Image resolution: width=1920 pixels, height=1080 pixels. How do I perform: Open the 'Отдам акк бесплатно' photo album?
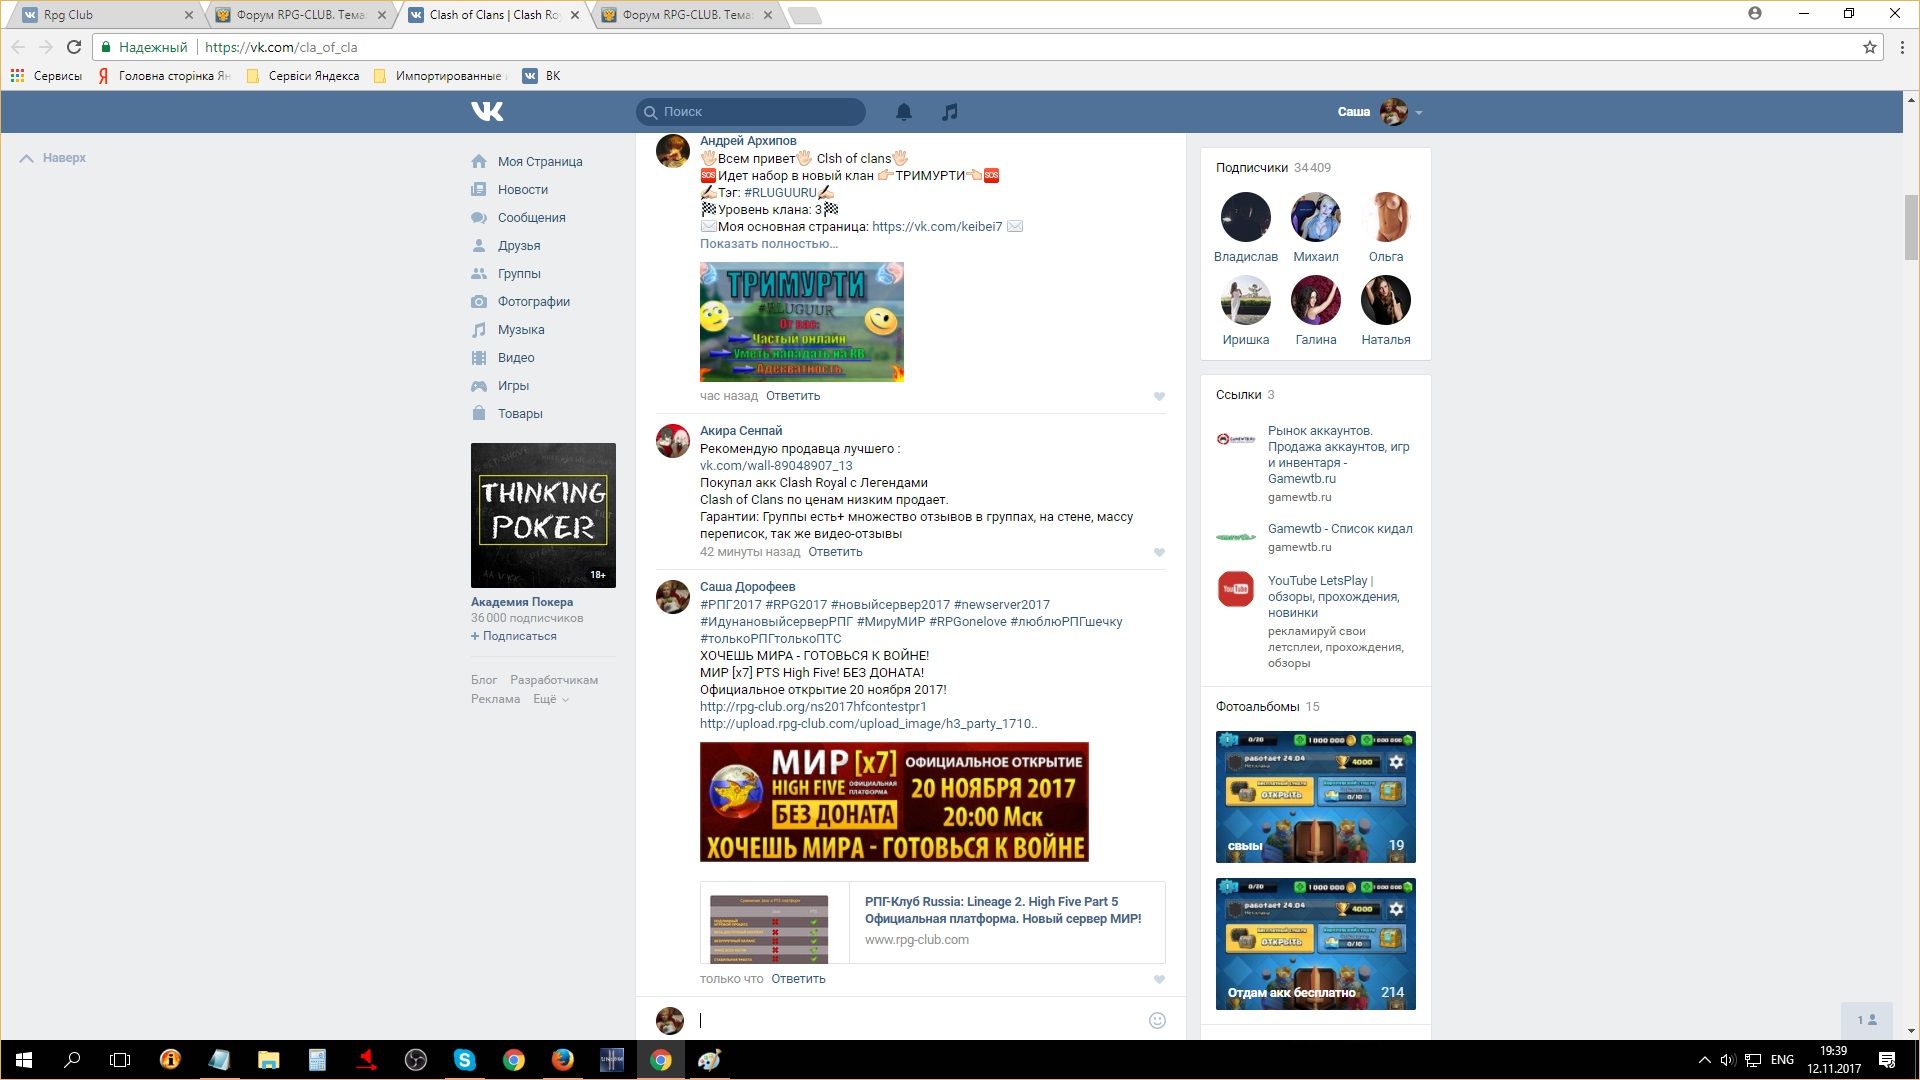point(1316,944)
